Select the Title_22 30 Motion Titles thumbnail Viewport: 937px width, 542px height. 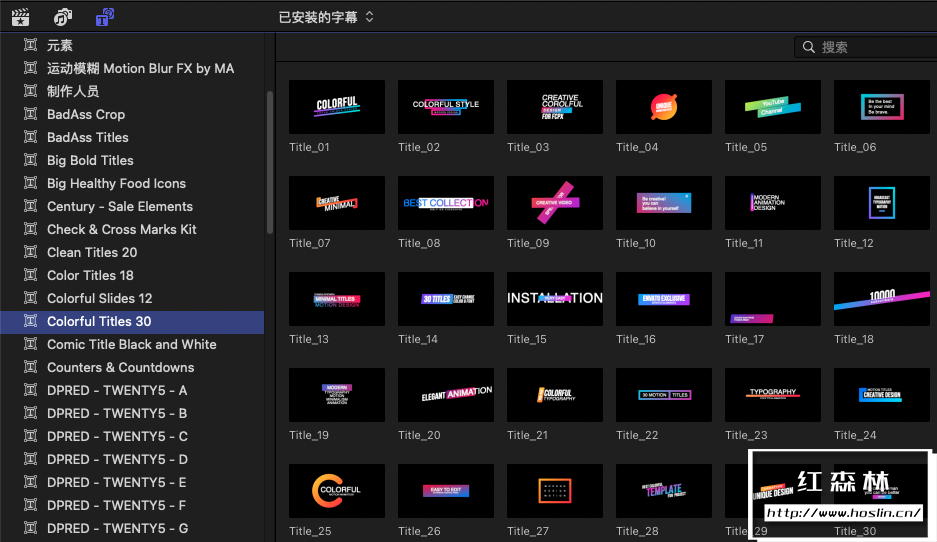[x=664, y=395]
